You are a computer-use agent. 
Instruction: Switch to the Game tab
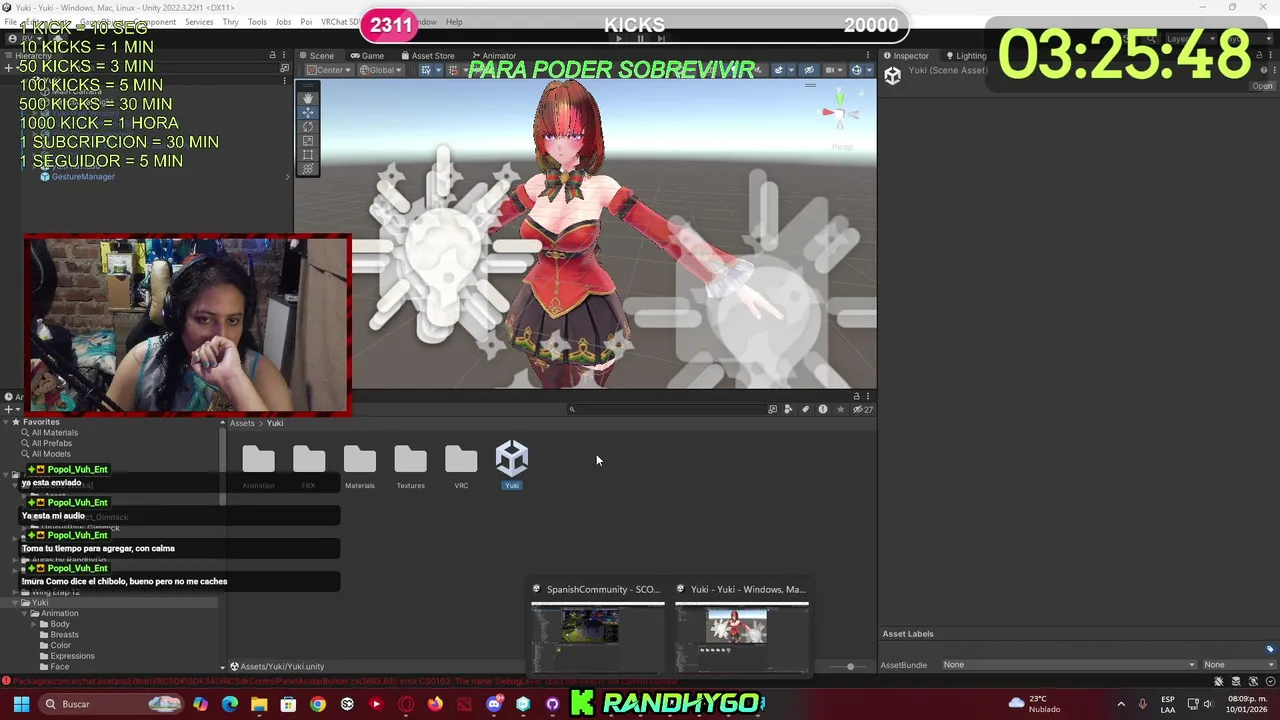click(x=367, y=55)
